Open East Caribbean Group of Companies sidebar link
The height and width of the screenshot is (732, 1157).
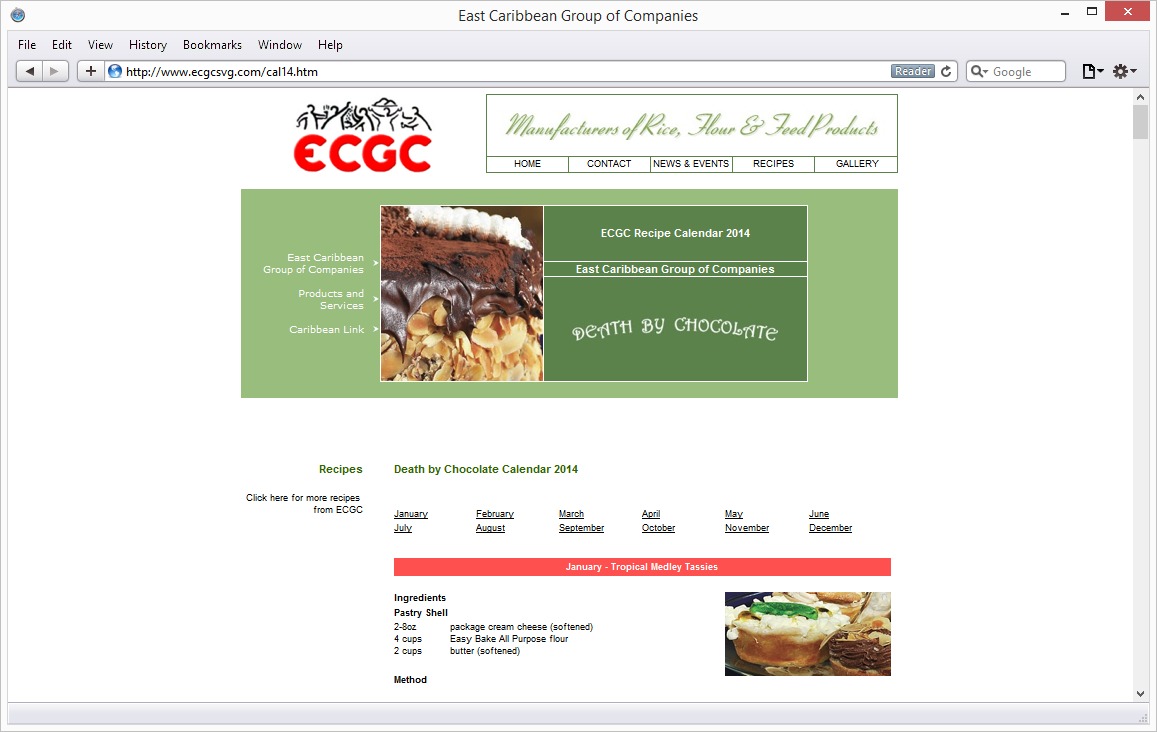coord(314,263)
